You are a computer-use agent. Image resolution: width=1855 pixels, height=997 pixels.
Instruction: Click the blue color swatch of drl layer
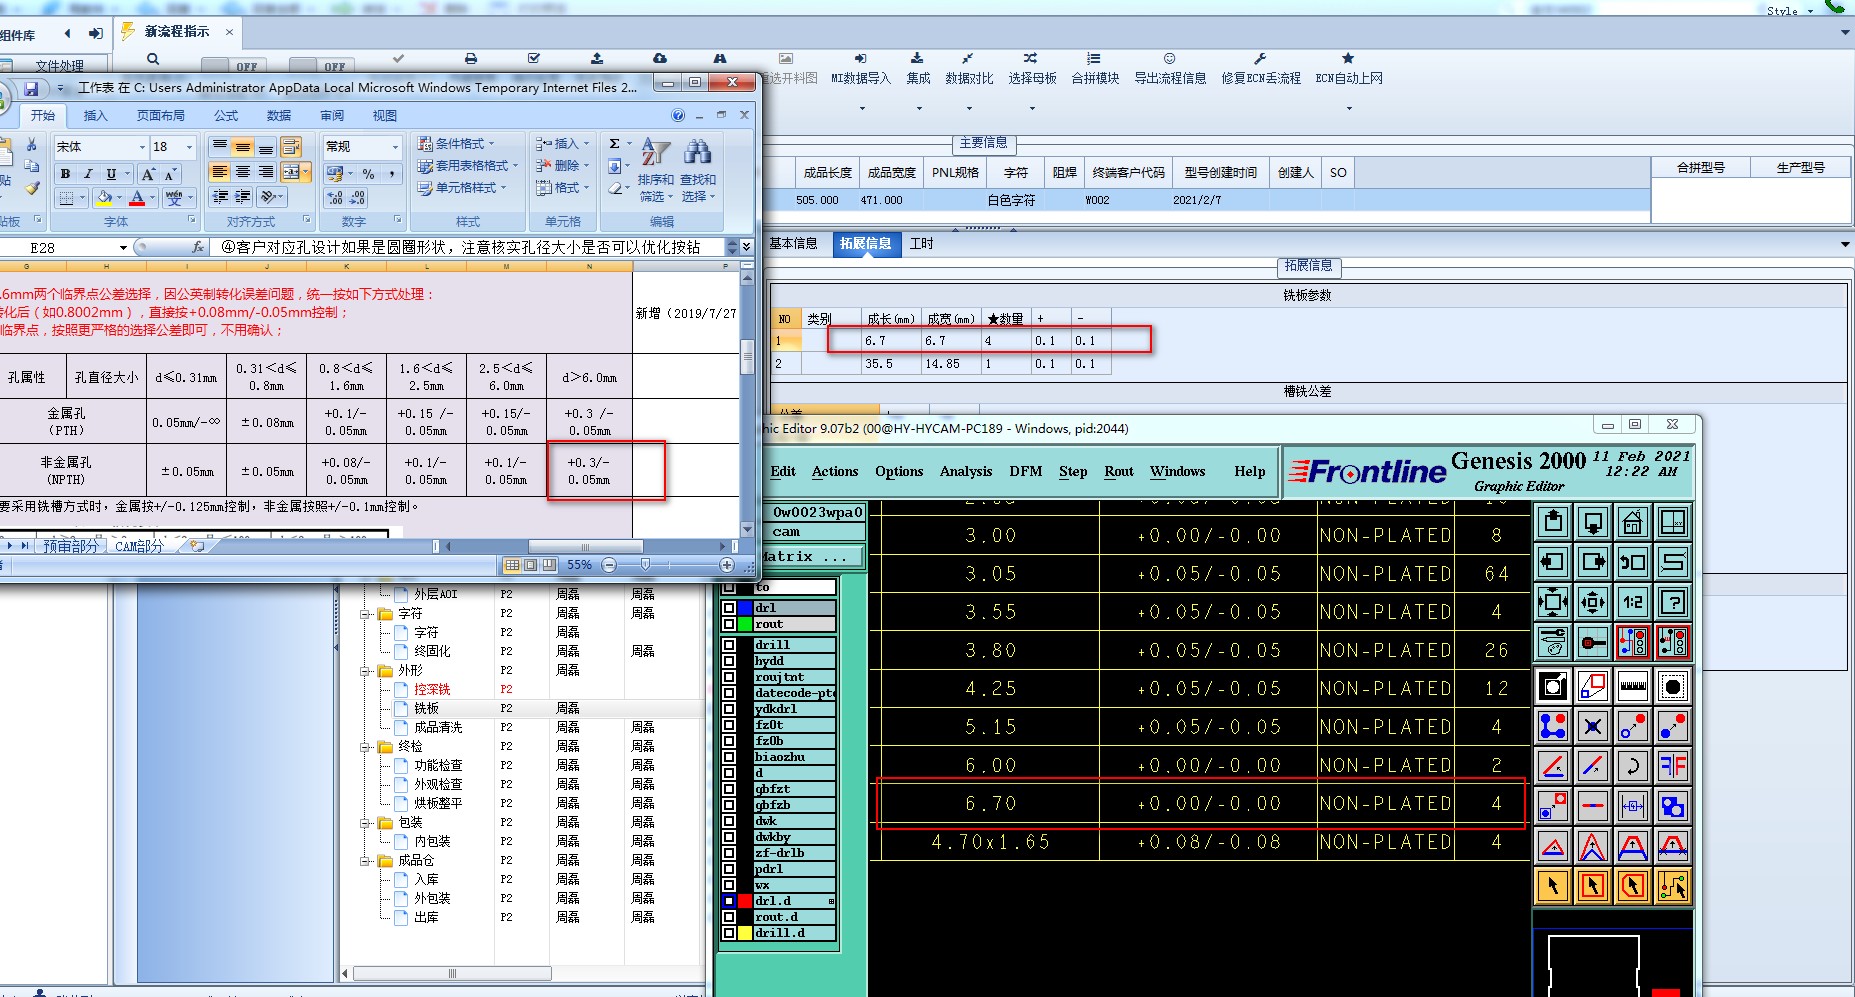coord(745,608)
